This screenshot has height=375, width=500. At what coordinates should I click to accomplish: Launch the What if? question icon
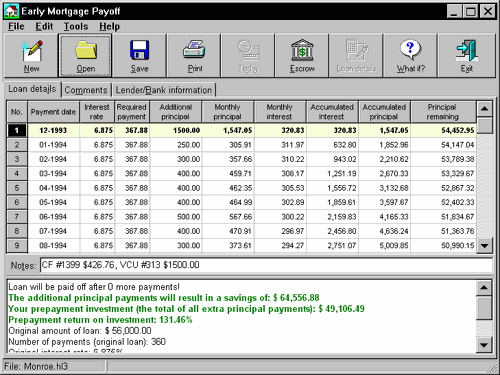tap(410, 56)
